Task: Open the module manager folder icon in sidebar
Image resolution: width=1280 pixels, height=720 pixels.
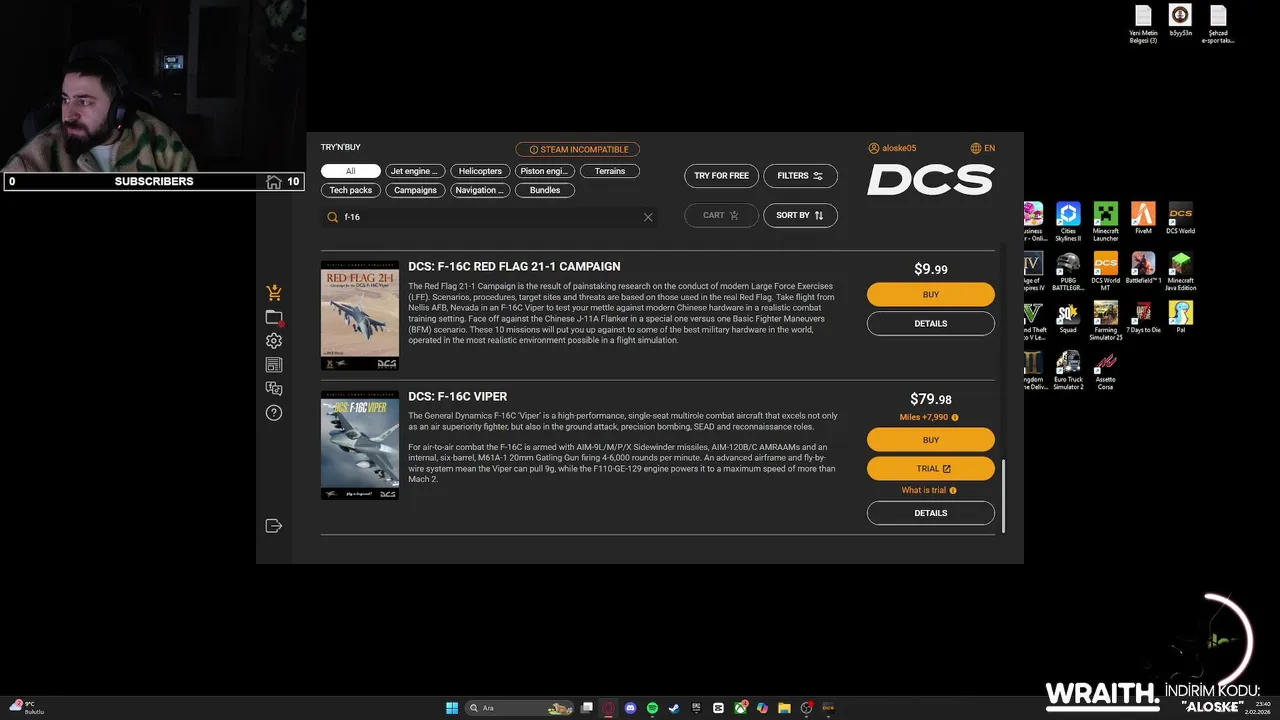Action: (x=274, y=317)
